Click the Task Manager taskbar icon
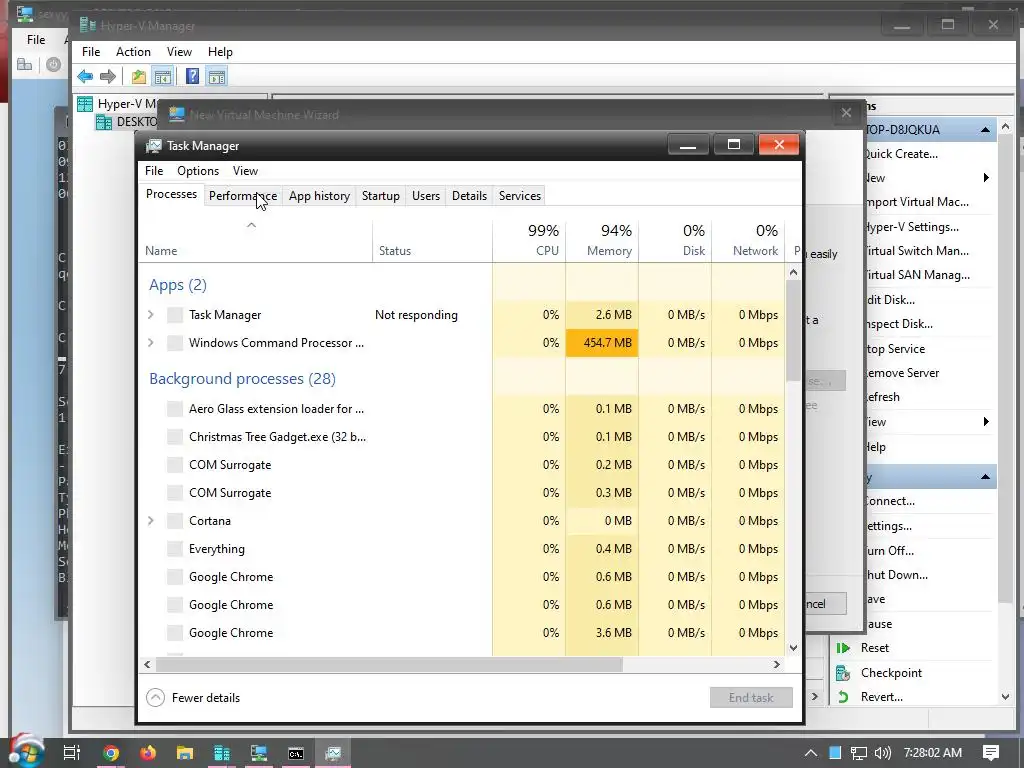The image size is (1024, 768). [333, 753]
